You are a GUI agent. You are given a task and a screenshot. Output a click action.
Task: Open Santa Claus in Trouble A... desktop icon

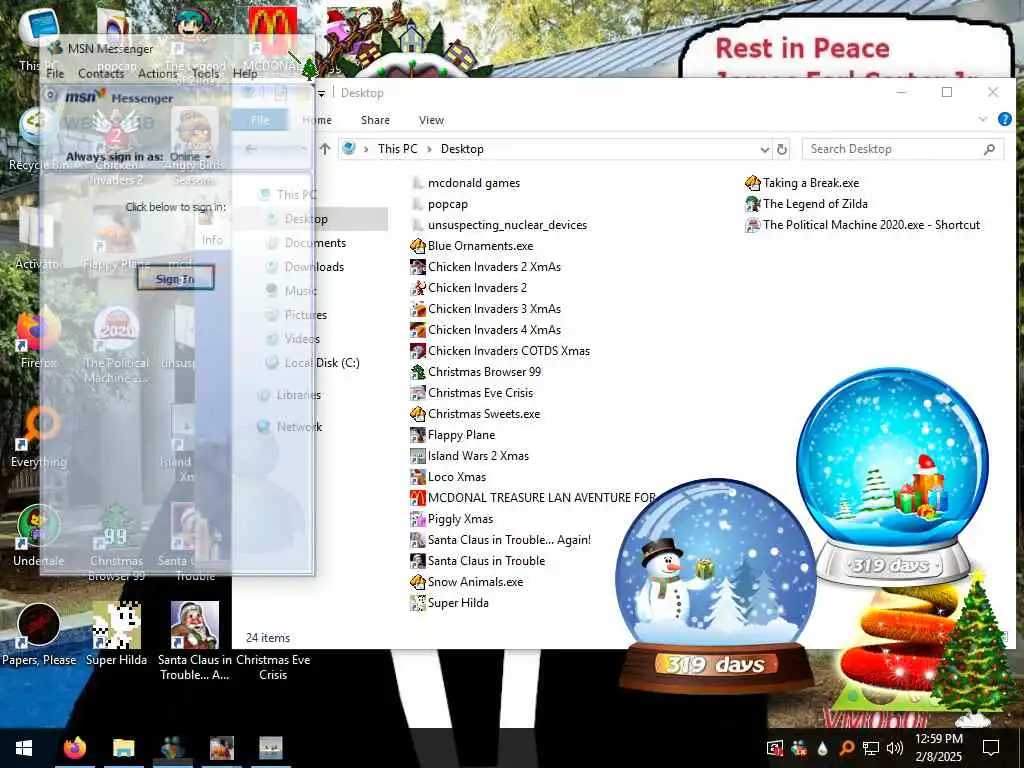(x=195, y=641)
